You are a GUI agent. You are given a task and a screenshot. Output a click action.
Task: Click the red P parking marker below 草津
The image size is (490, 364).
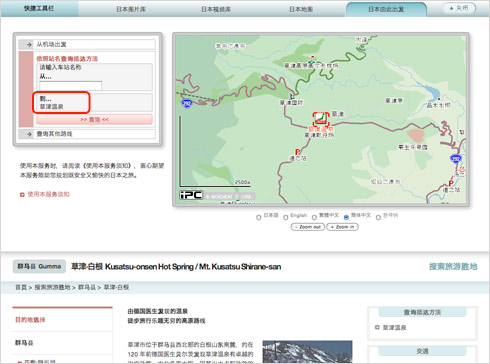tap(298, 152)
